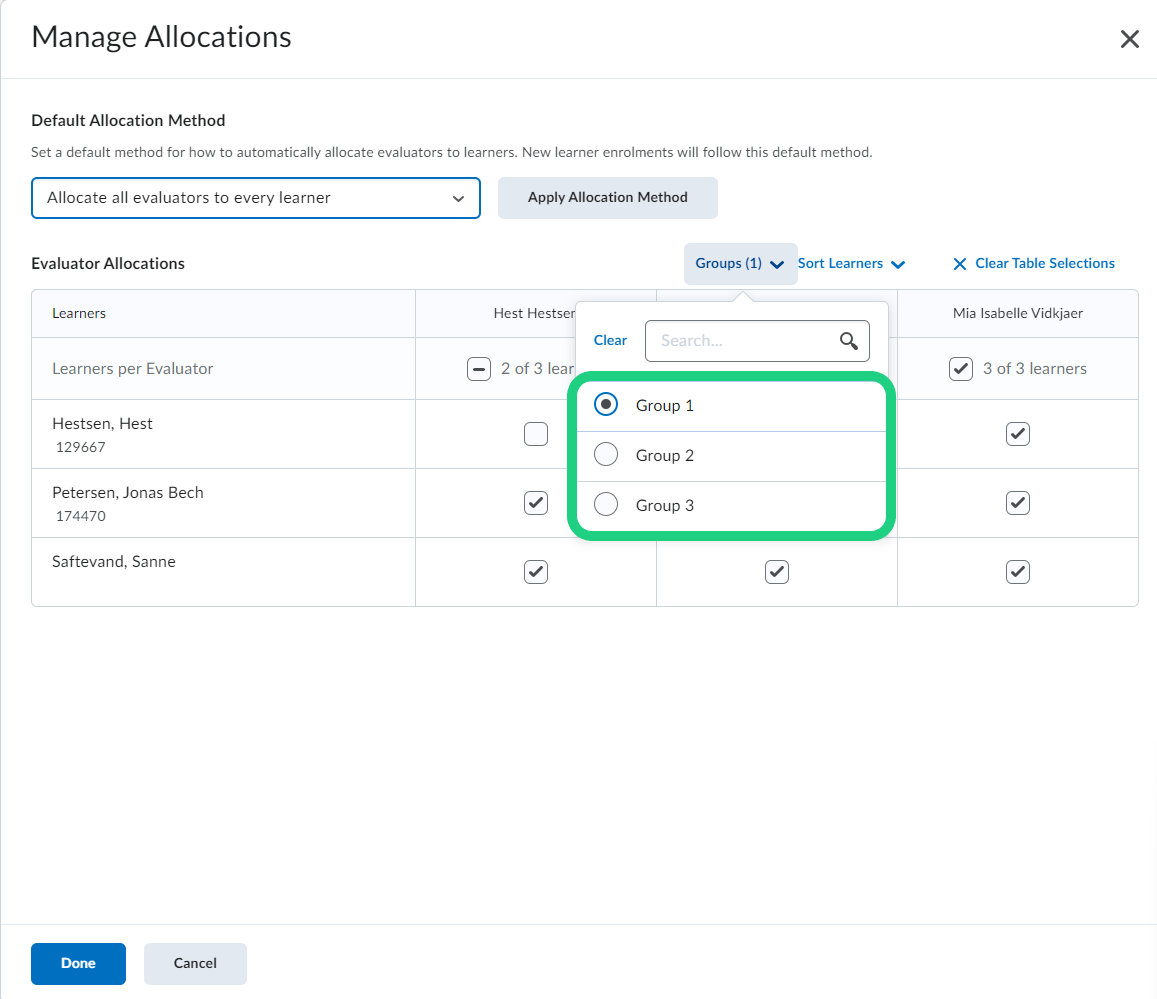Viewport: 1157px width, 999px height.
Task: Expand the Sort Learners dropdown
Action: [851, 264]
